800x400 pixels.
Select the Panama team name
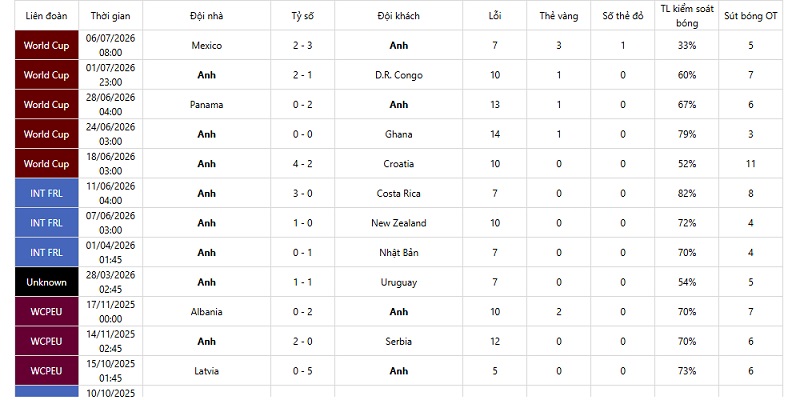click(x=207, y=105)
